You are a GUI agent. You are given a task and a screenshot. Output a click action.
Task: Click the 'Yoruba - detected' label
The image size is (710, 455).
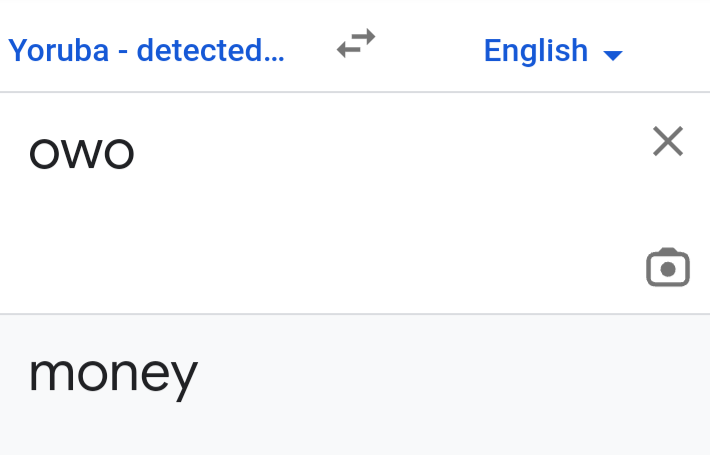coord(146,50)
